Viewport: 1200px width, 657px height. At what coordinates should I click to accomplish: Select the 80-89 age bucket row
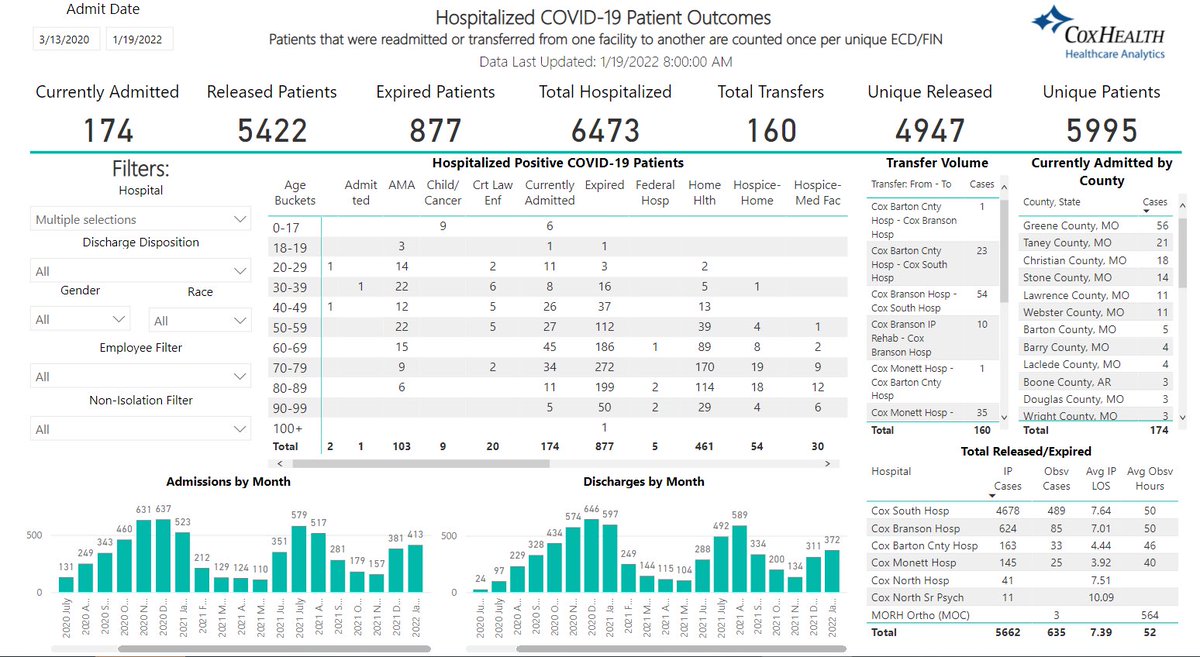point(558,387)
